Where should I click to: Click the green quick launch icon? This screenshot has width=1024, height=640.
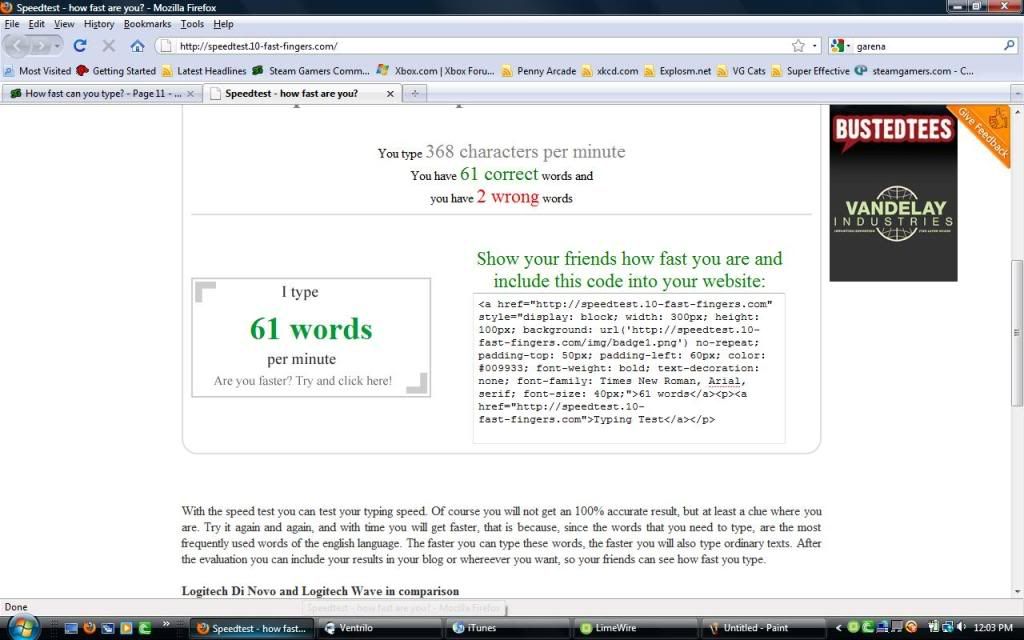click(x=144, y=628)
